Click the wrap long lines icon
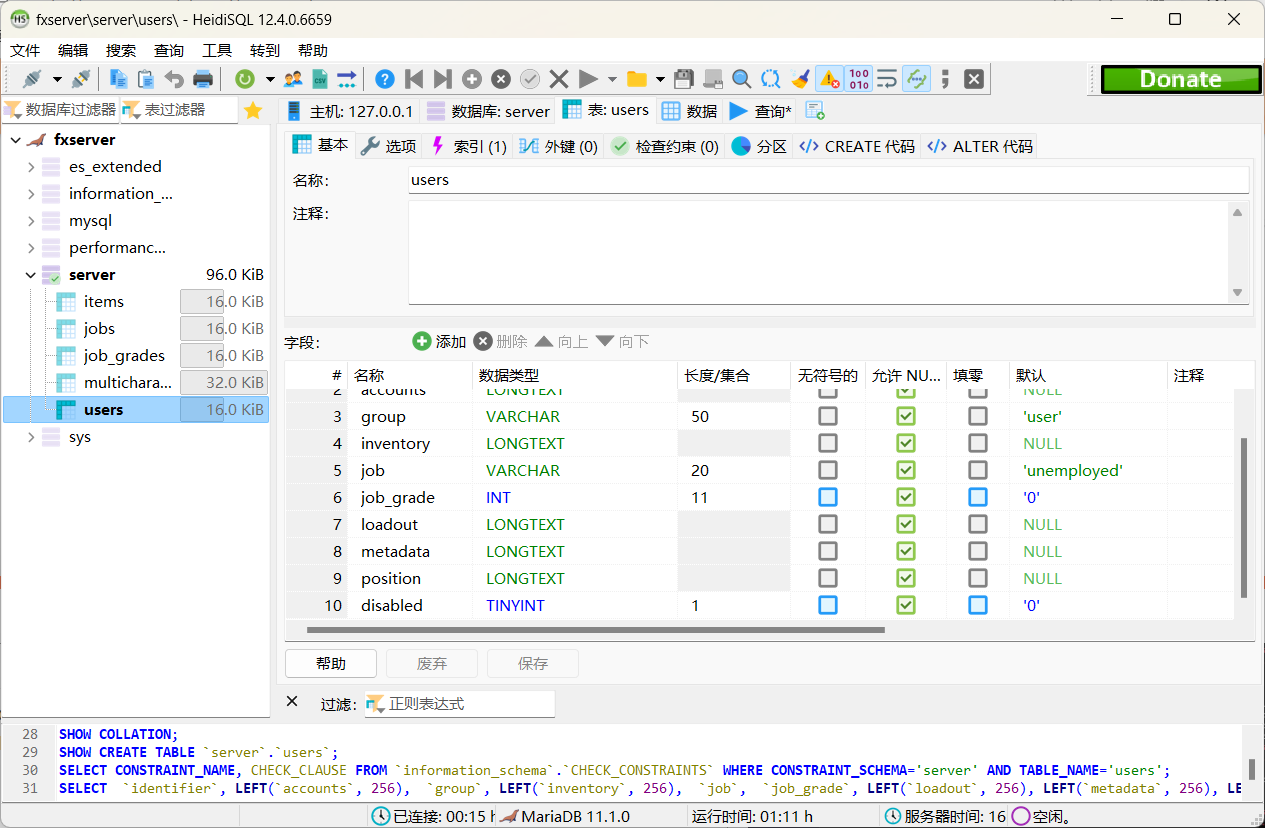The height and width of the screenshot is (828, 1265). pyautogui.click(x=887, y=79)
